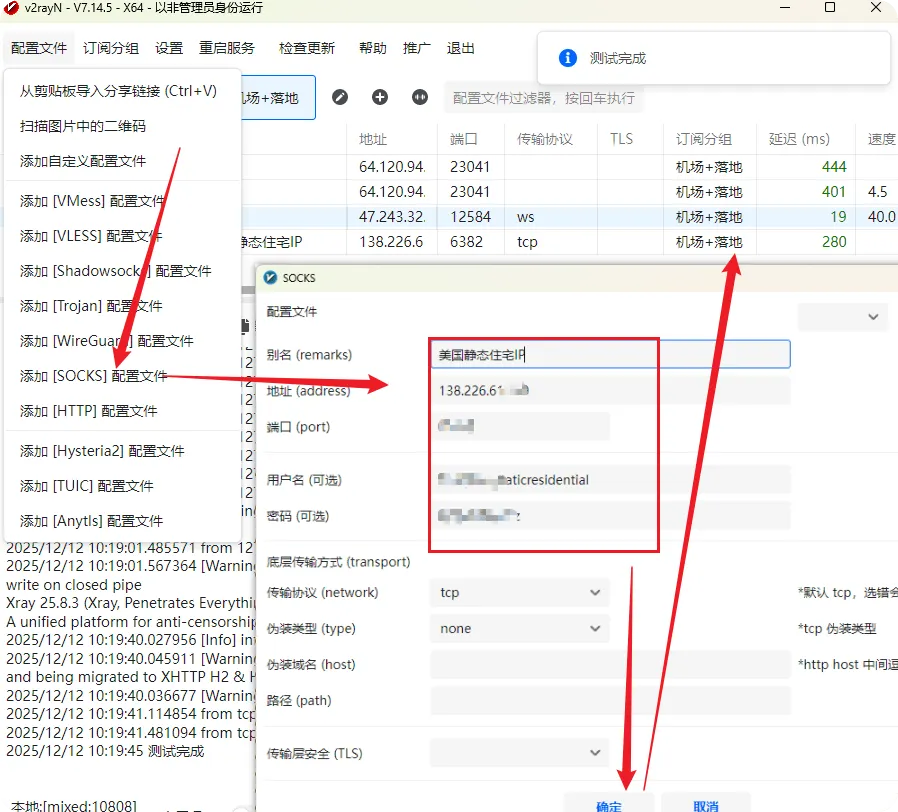898x812 pixels.
Task: Click the 端口 (port) input field
Action: [520, 427]
